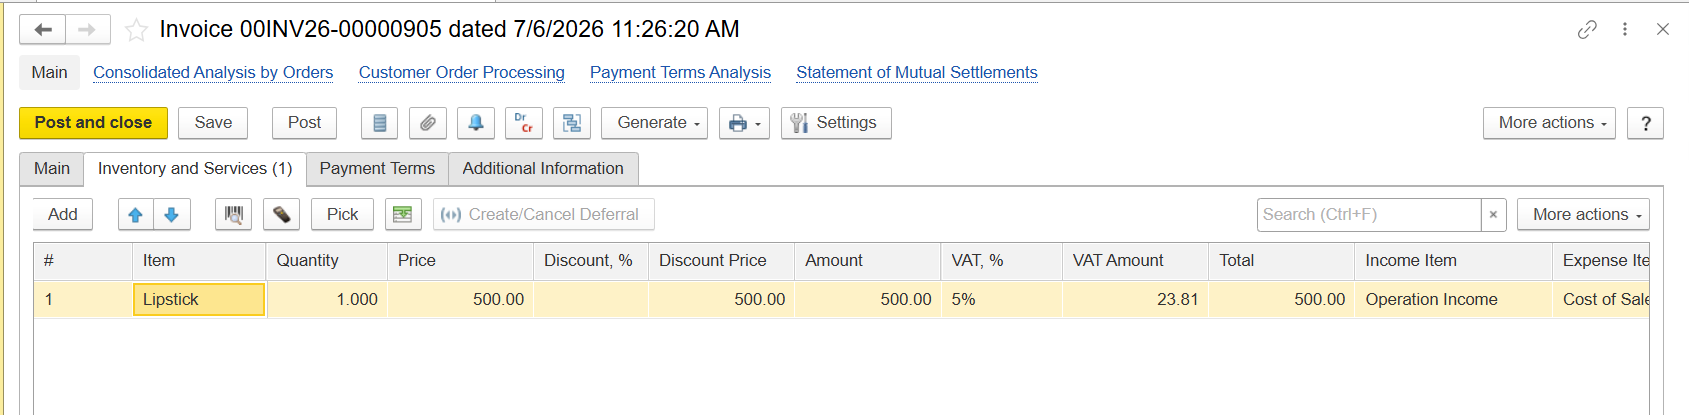The width and height of the screenshot is (1689, 415).
Task: Move the row down with blue arrow
Action: (x=172, y=215)
